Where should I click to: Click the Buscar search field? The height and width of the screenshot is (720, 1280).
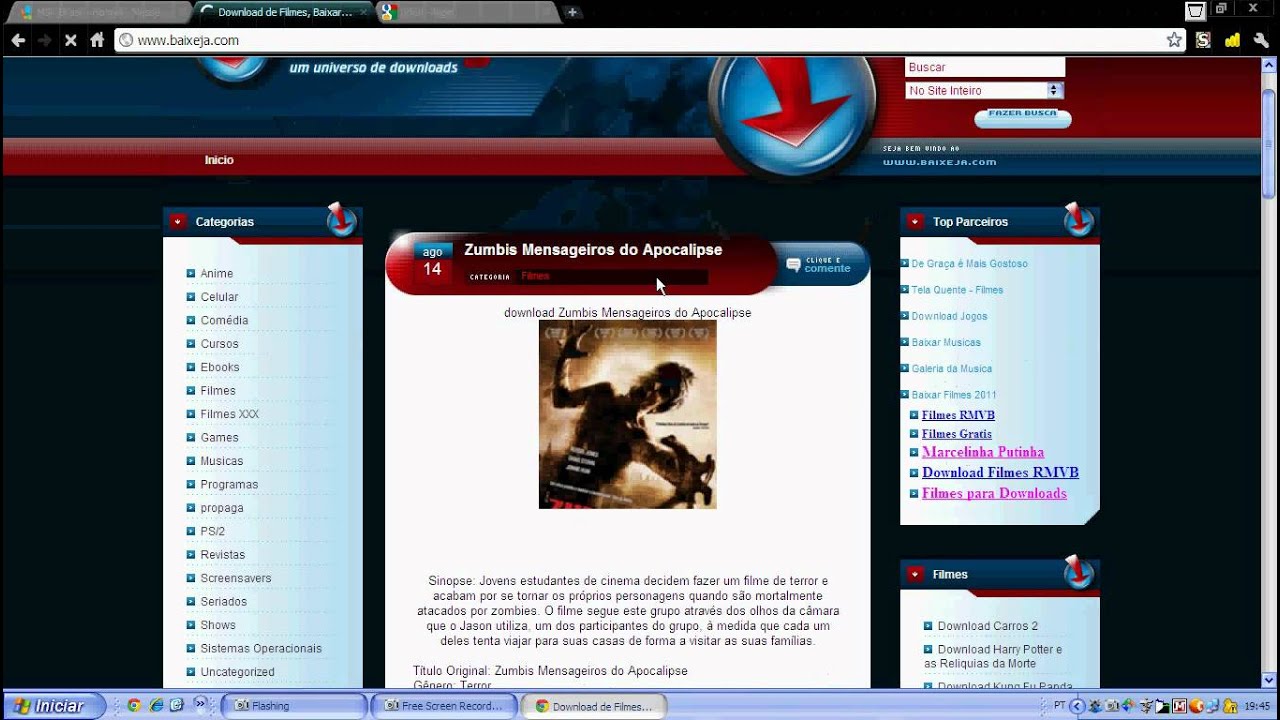pyautogui.click(x=985, y=67)
